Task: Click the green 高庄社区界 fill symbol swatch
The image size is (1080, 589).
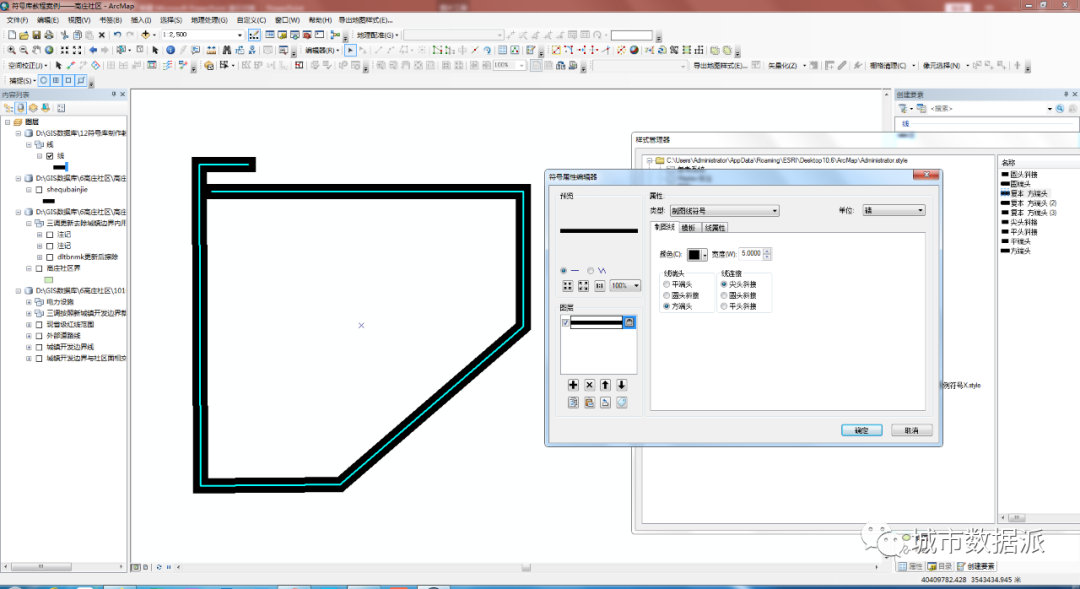Action: pyautogui.click(x=49, y=280)
